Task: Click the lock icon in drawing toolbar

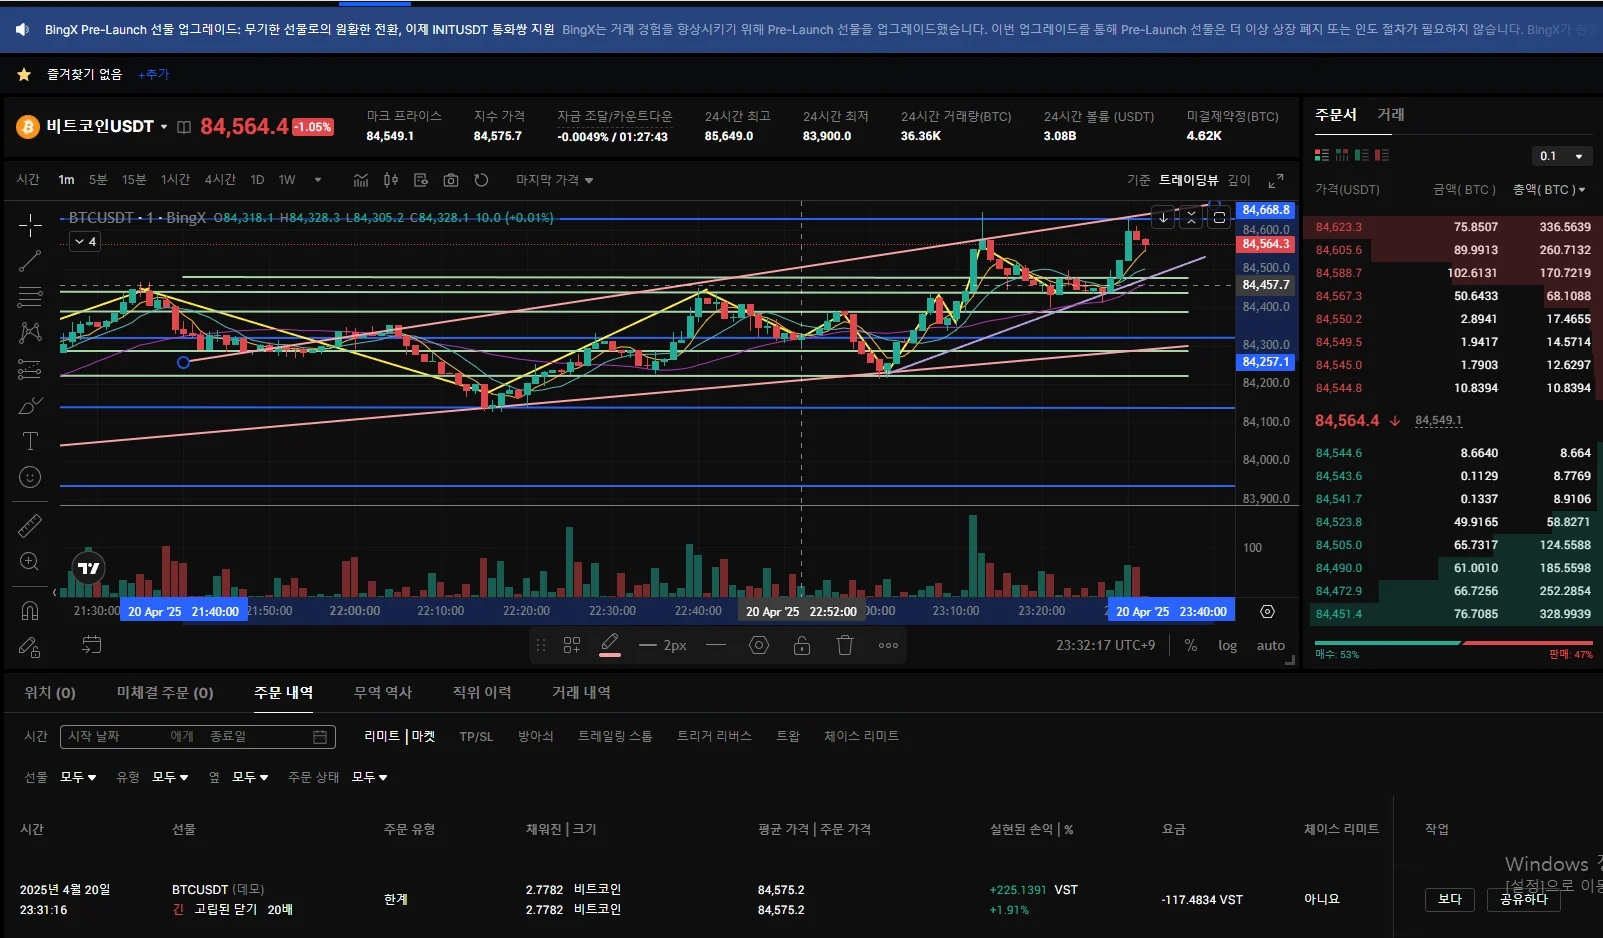Action: pos(802,645)
